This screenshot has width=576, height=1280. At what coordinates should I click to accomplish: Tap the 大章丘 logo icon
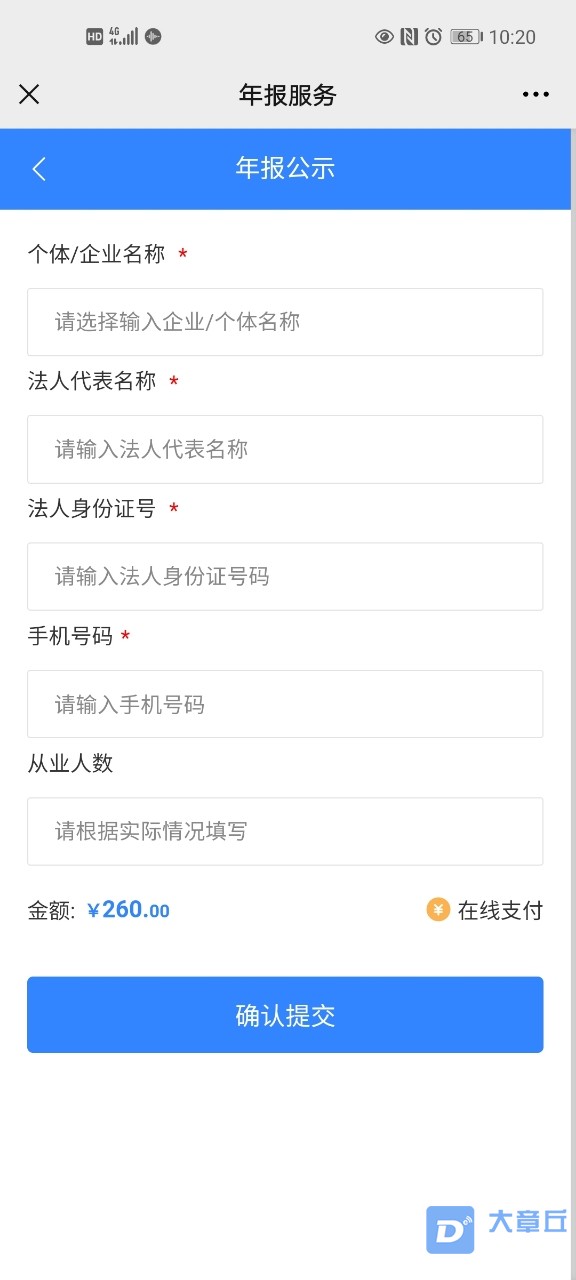click(450, 1230)
